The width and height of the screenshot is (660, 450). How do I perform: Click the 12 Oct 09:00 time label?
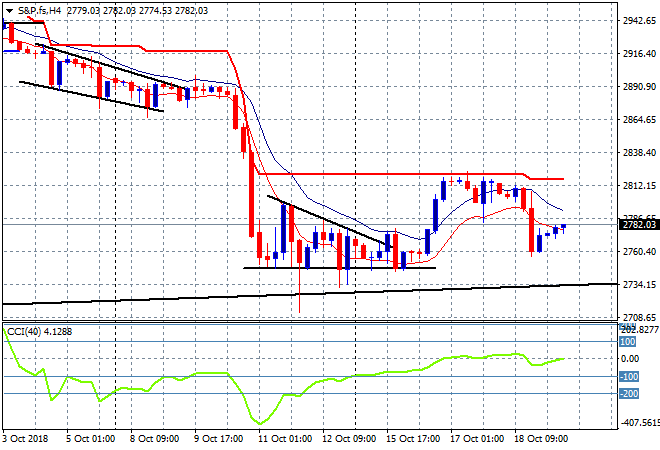point(349,439)
